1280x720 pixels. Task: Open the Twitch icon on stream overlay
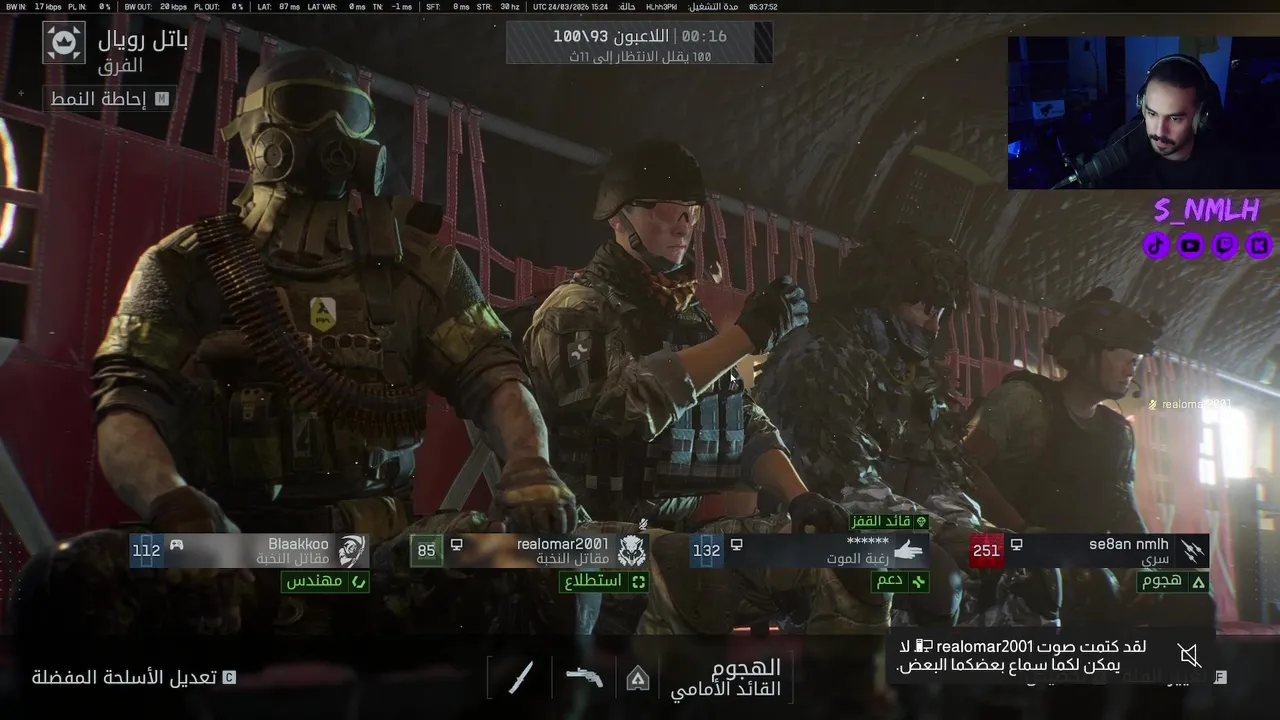tap(1224, 244)
